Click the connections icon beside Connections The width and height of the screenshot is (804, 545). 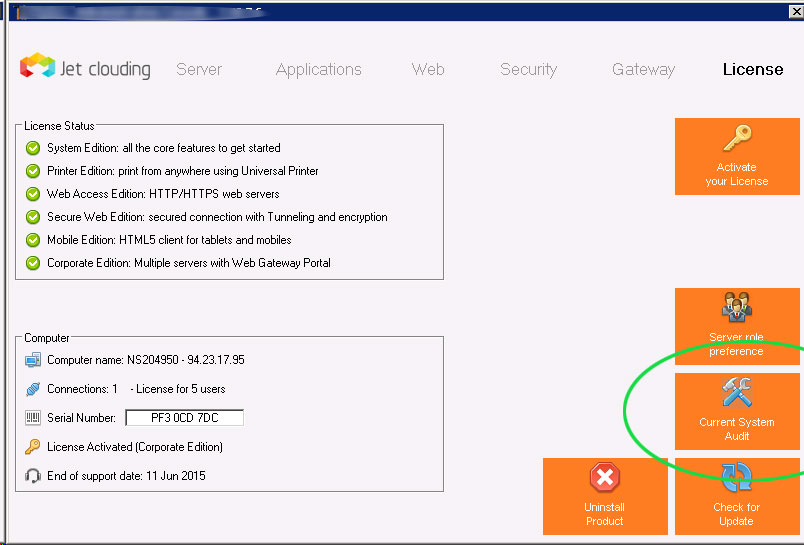click(x=33, y=389)
